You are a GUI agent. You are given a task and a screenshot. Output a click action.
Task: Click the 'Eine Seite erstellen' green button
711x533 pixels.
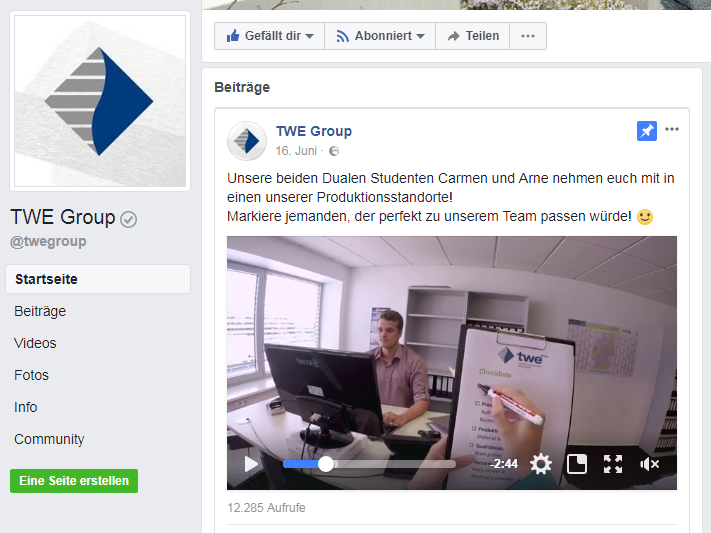click(x=74, y=481)
